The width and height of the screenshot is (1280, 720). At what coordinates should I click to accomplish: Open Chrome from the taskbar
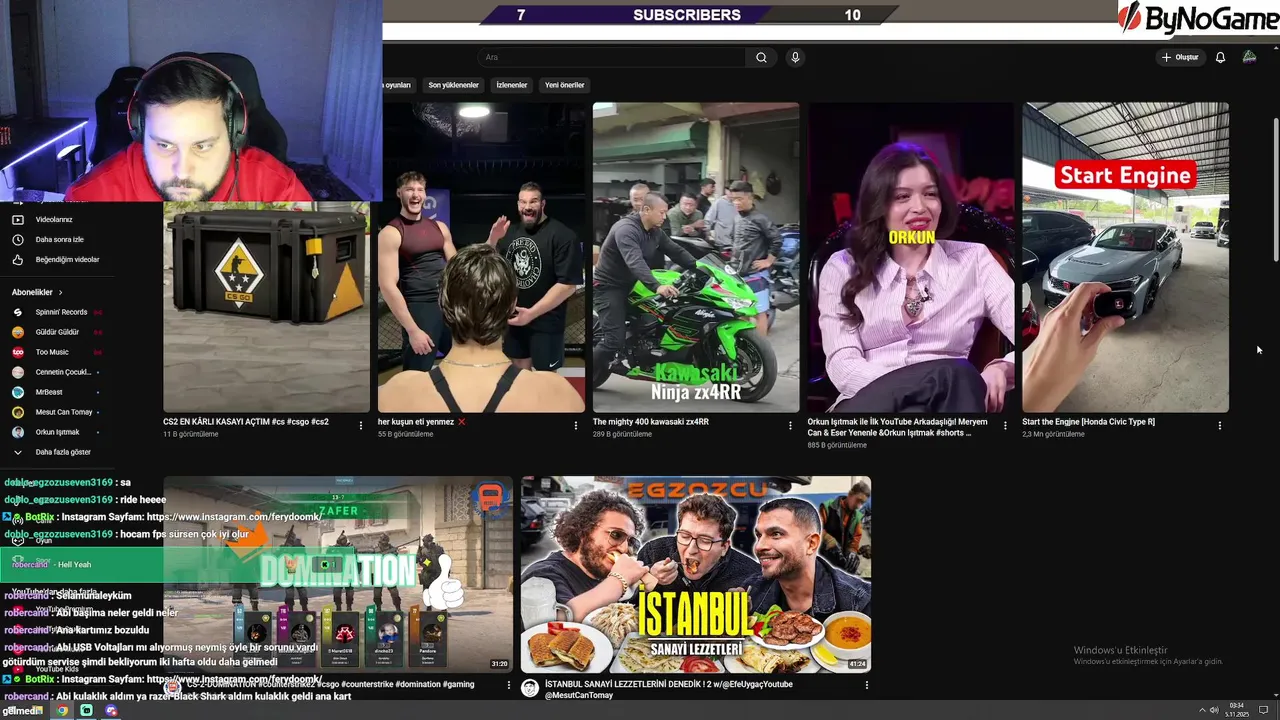point(62,710)
